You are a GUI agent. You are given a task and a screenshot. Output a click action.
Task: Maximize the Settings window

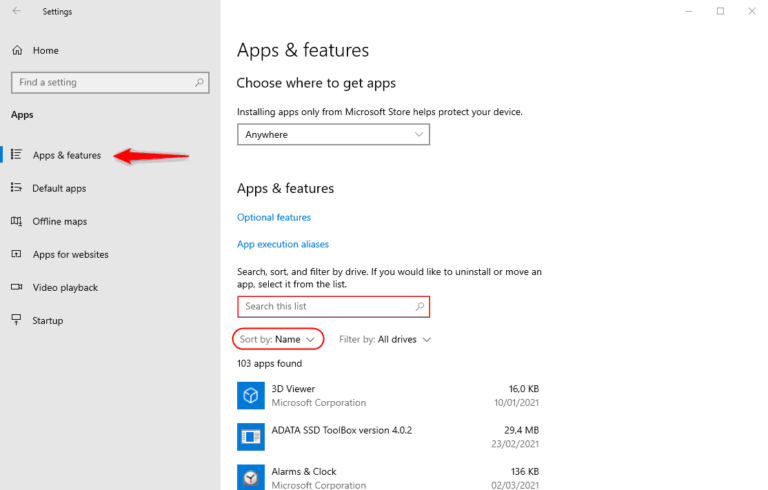coord(720,11)
